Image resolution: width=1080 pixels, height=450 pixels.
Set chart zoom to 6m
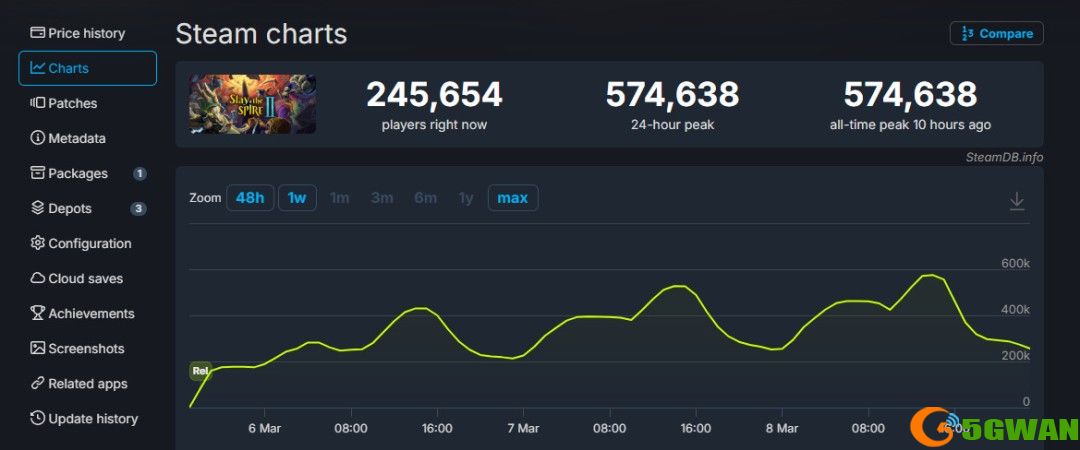(426, 198)
